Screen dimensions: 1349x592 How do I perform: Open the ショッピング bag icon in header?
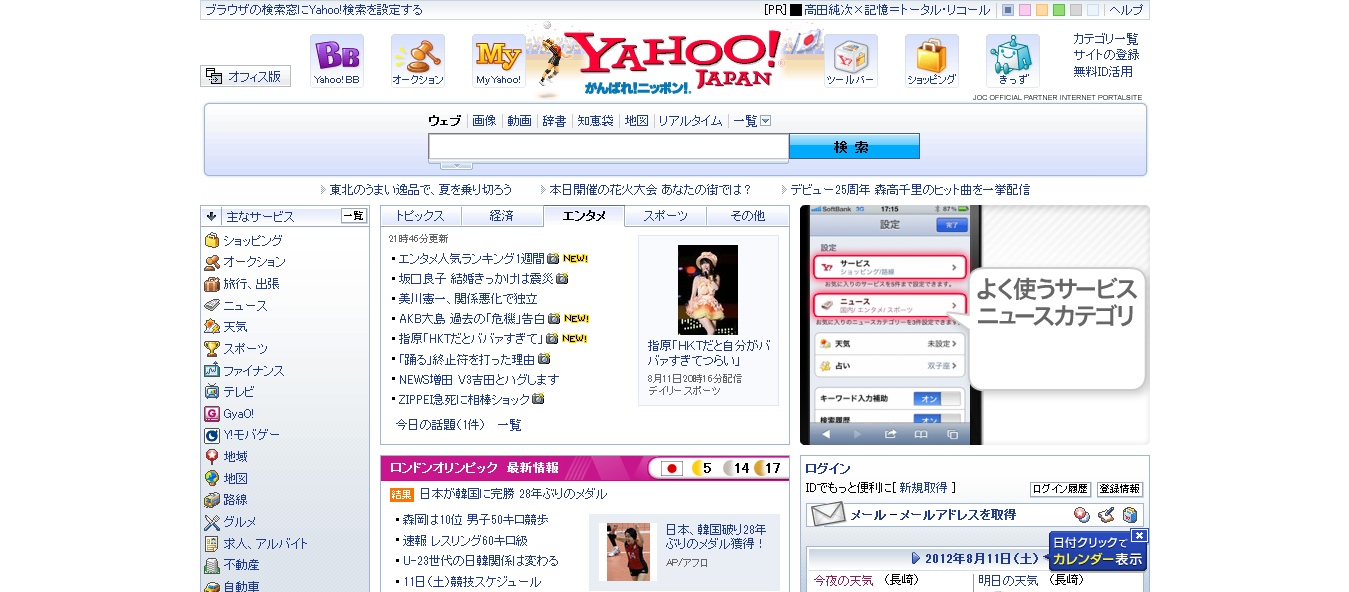pos(932,61)
